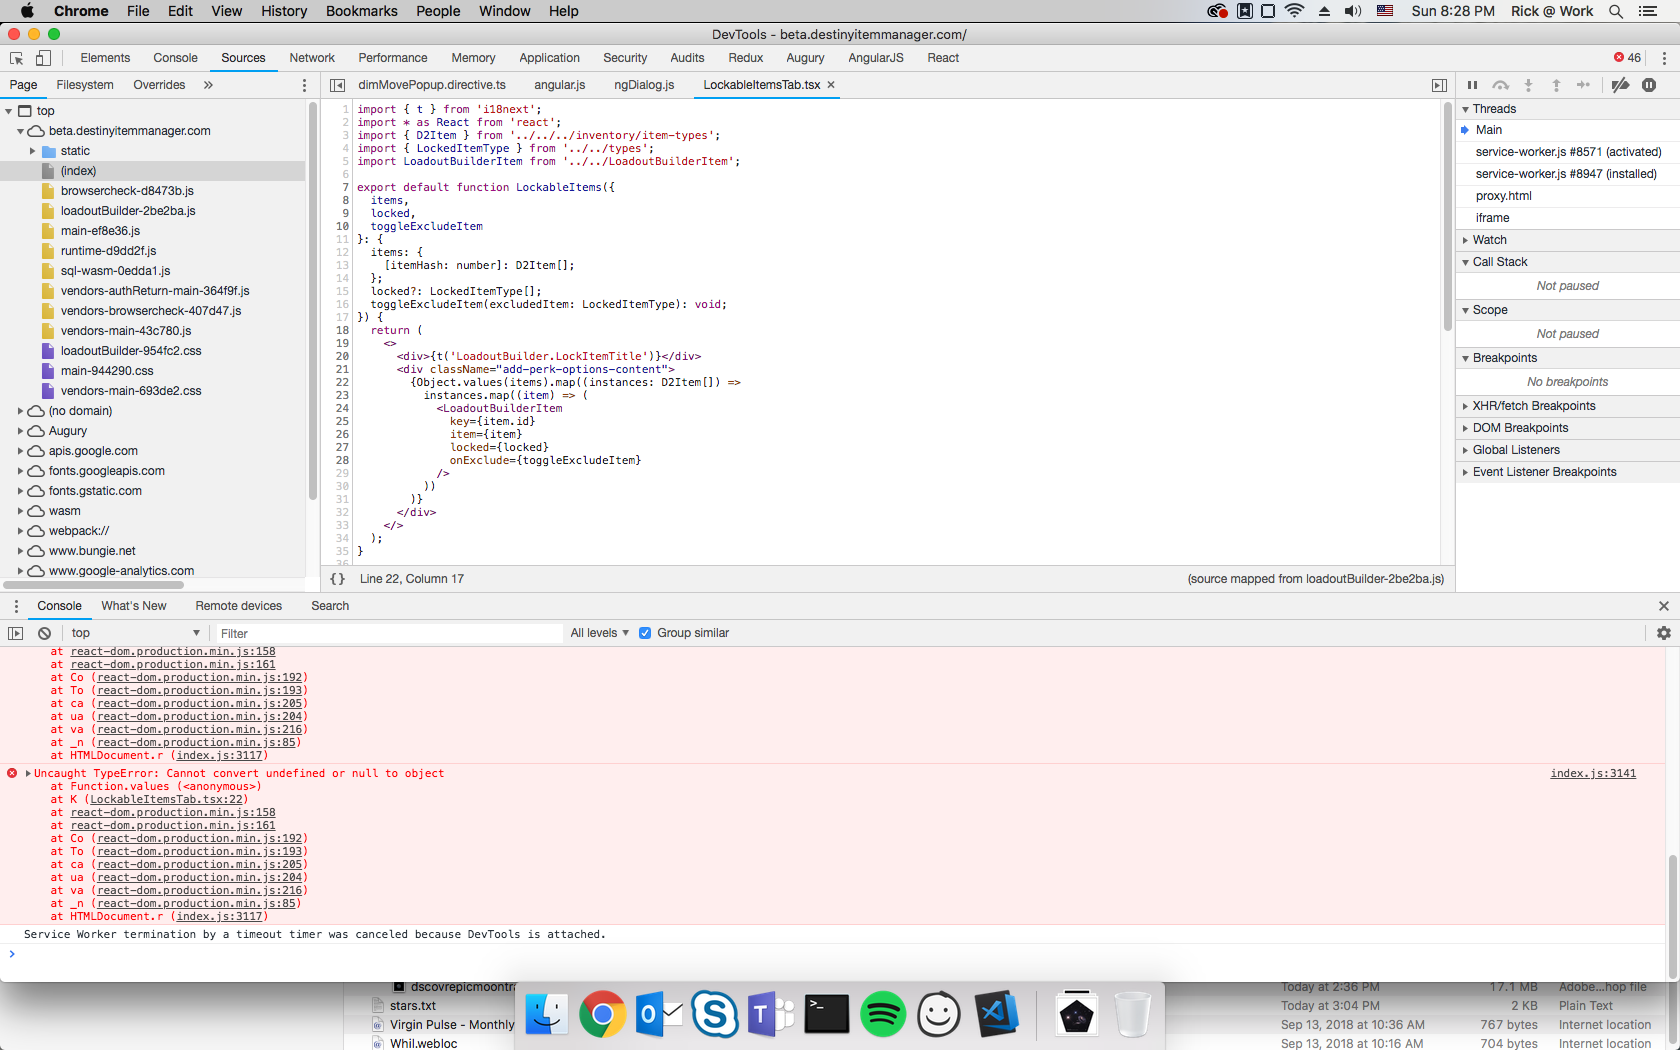Clear the console messages
Image resolution: width=1680 pixels, height=1050 pixels.
coord(44,633)
